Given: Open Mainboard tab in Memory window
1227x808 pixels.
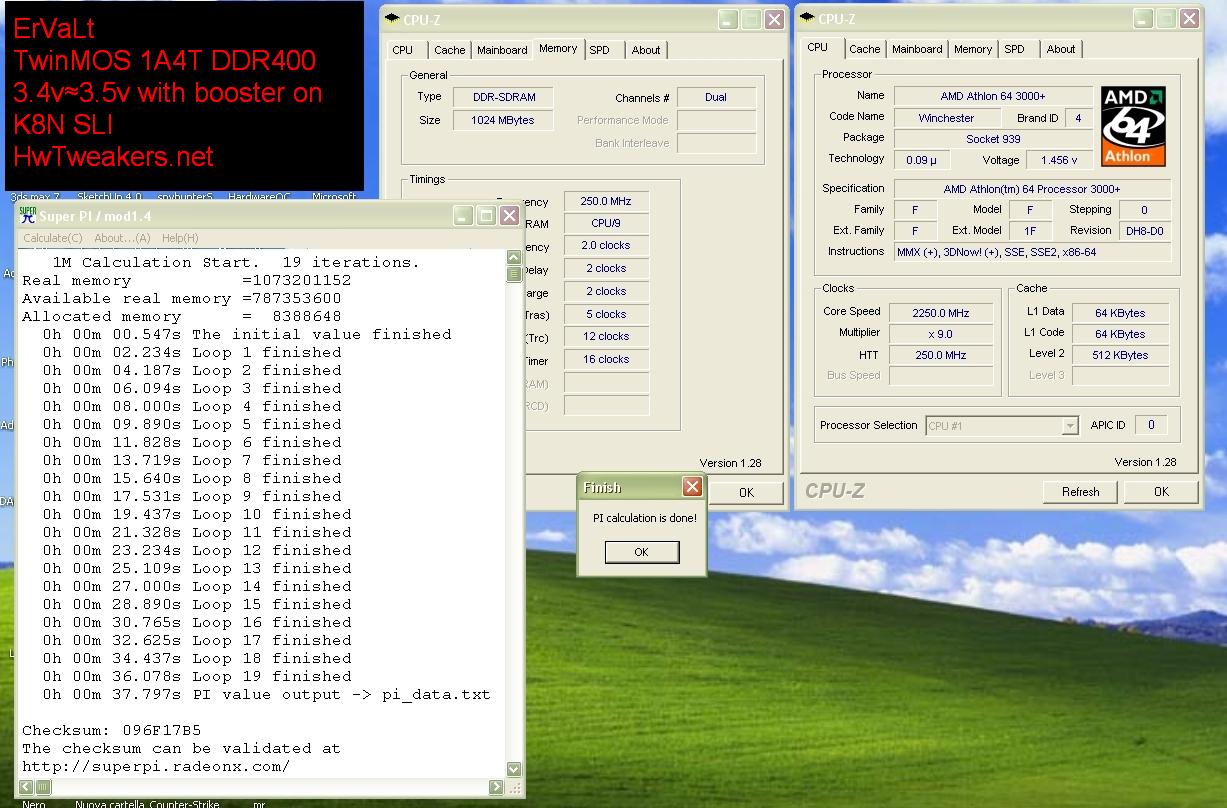Looking at the screenshot, I should (502, 50).
